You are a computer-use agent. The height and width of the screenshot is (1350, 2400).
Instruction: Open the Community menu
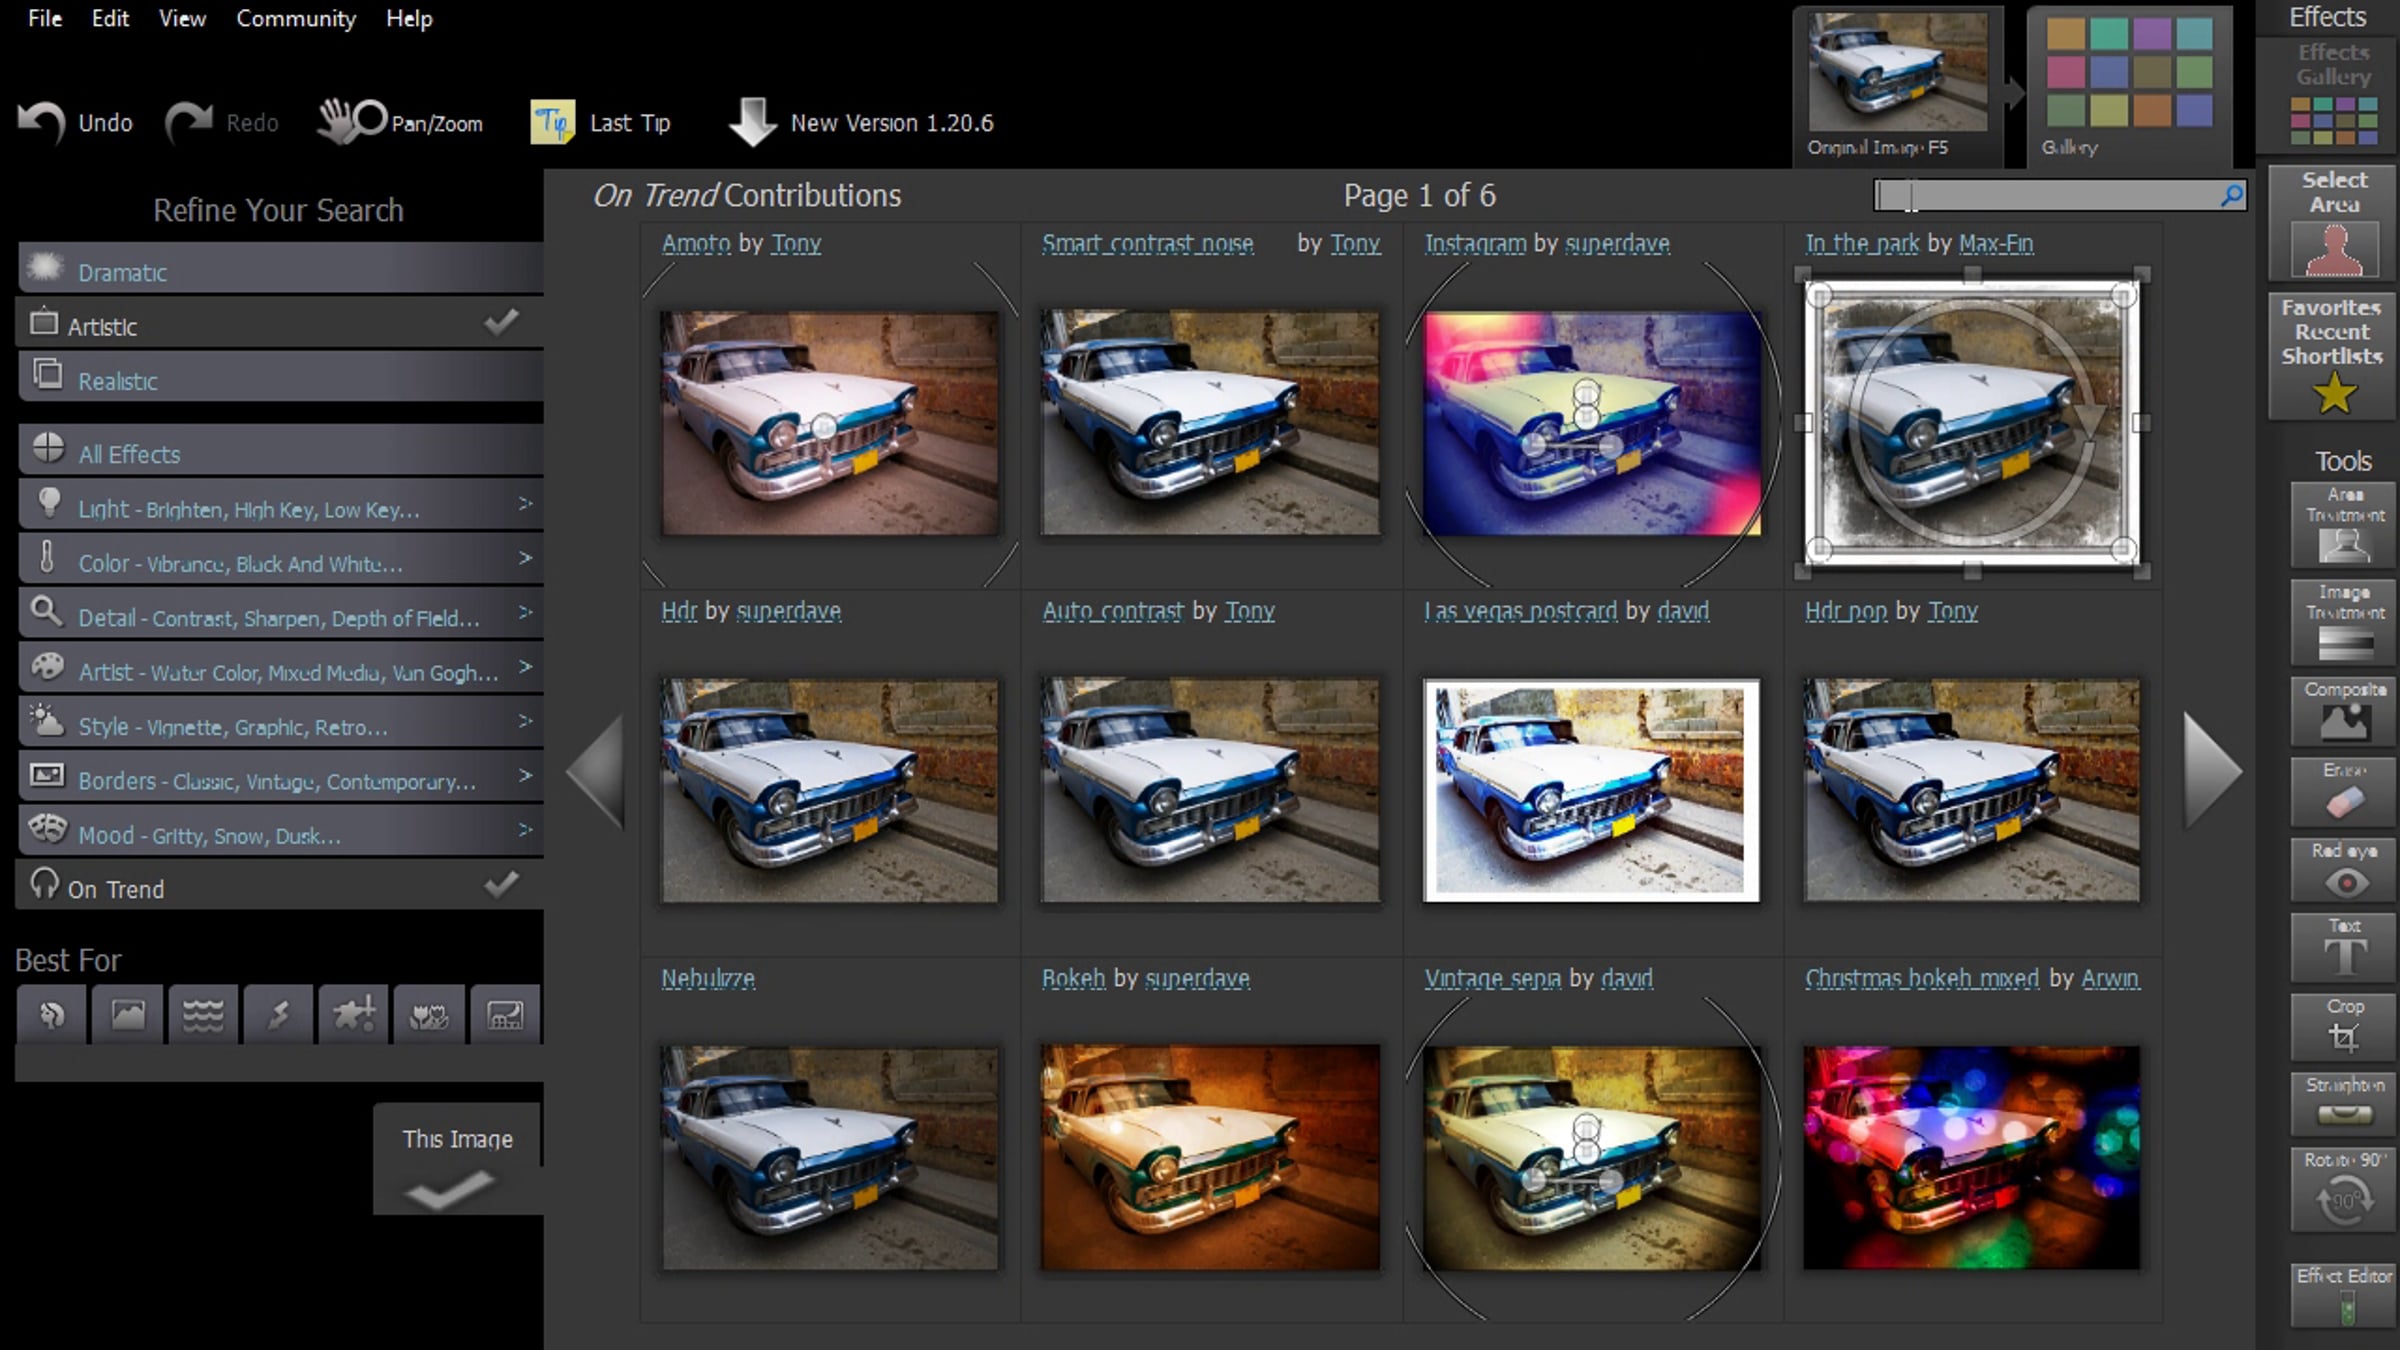point(295,19)
